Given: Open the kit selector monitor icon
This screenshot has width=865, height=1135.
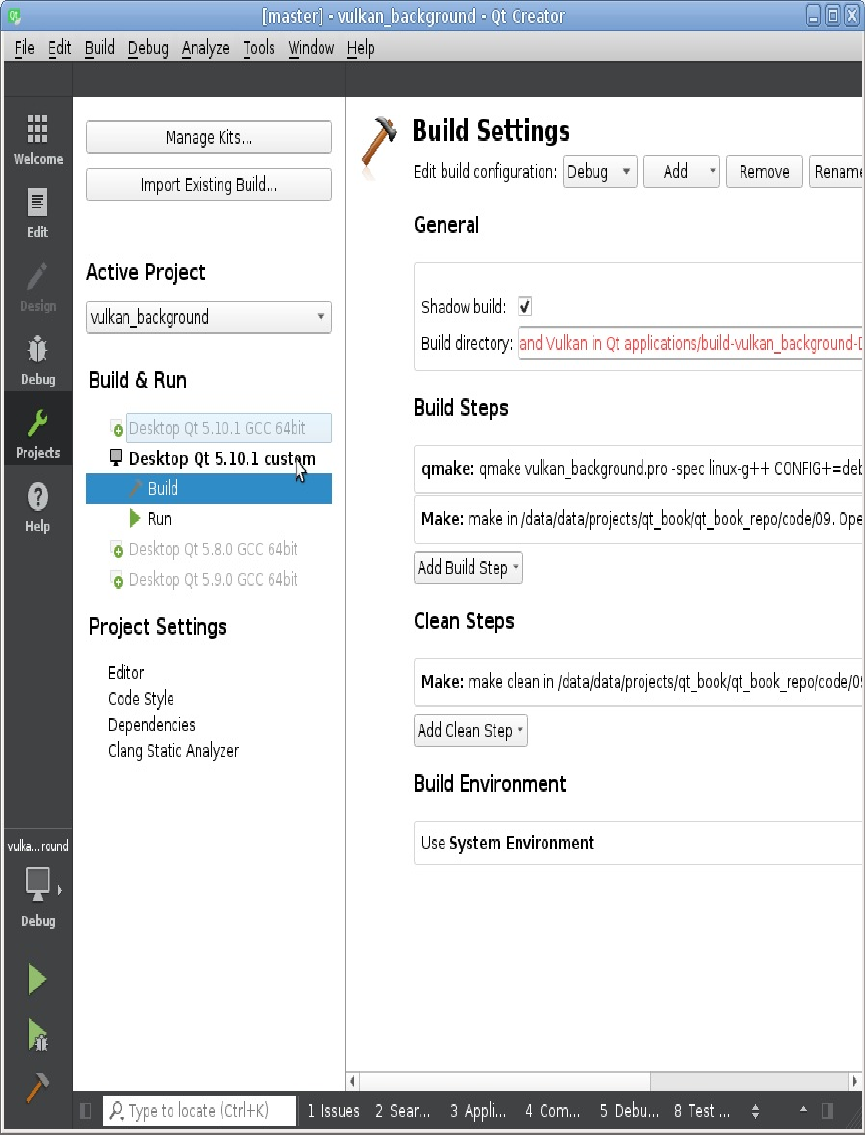Looking at the screenshot, I should pyautogui.click(x=38, y=885).
